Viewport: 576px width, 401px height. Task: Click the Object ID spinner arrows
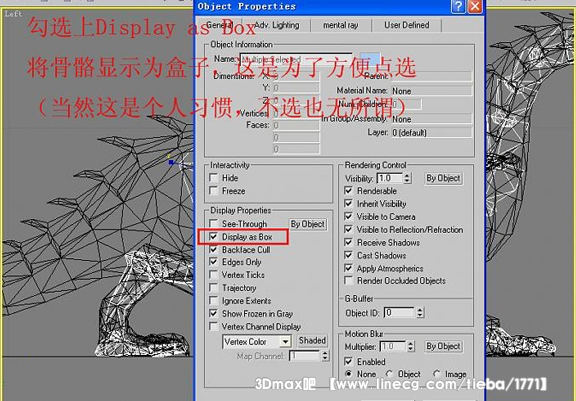point(420,313)
